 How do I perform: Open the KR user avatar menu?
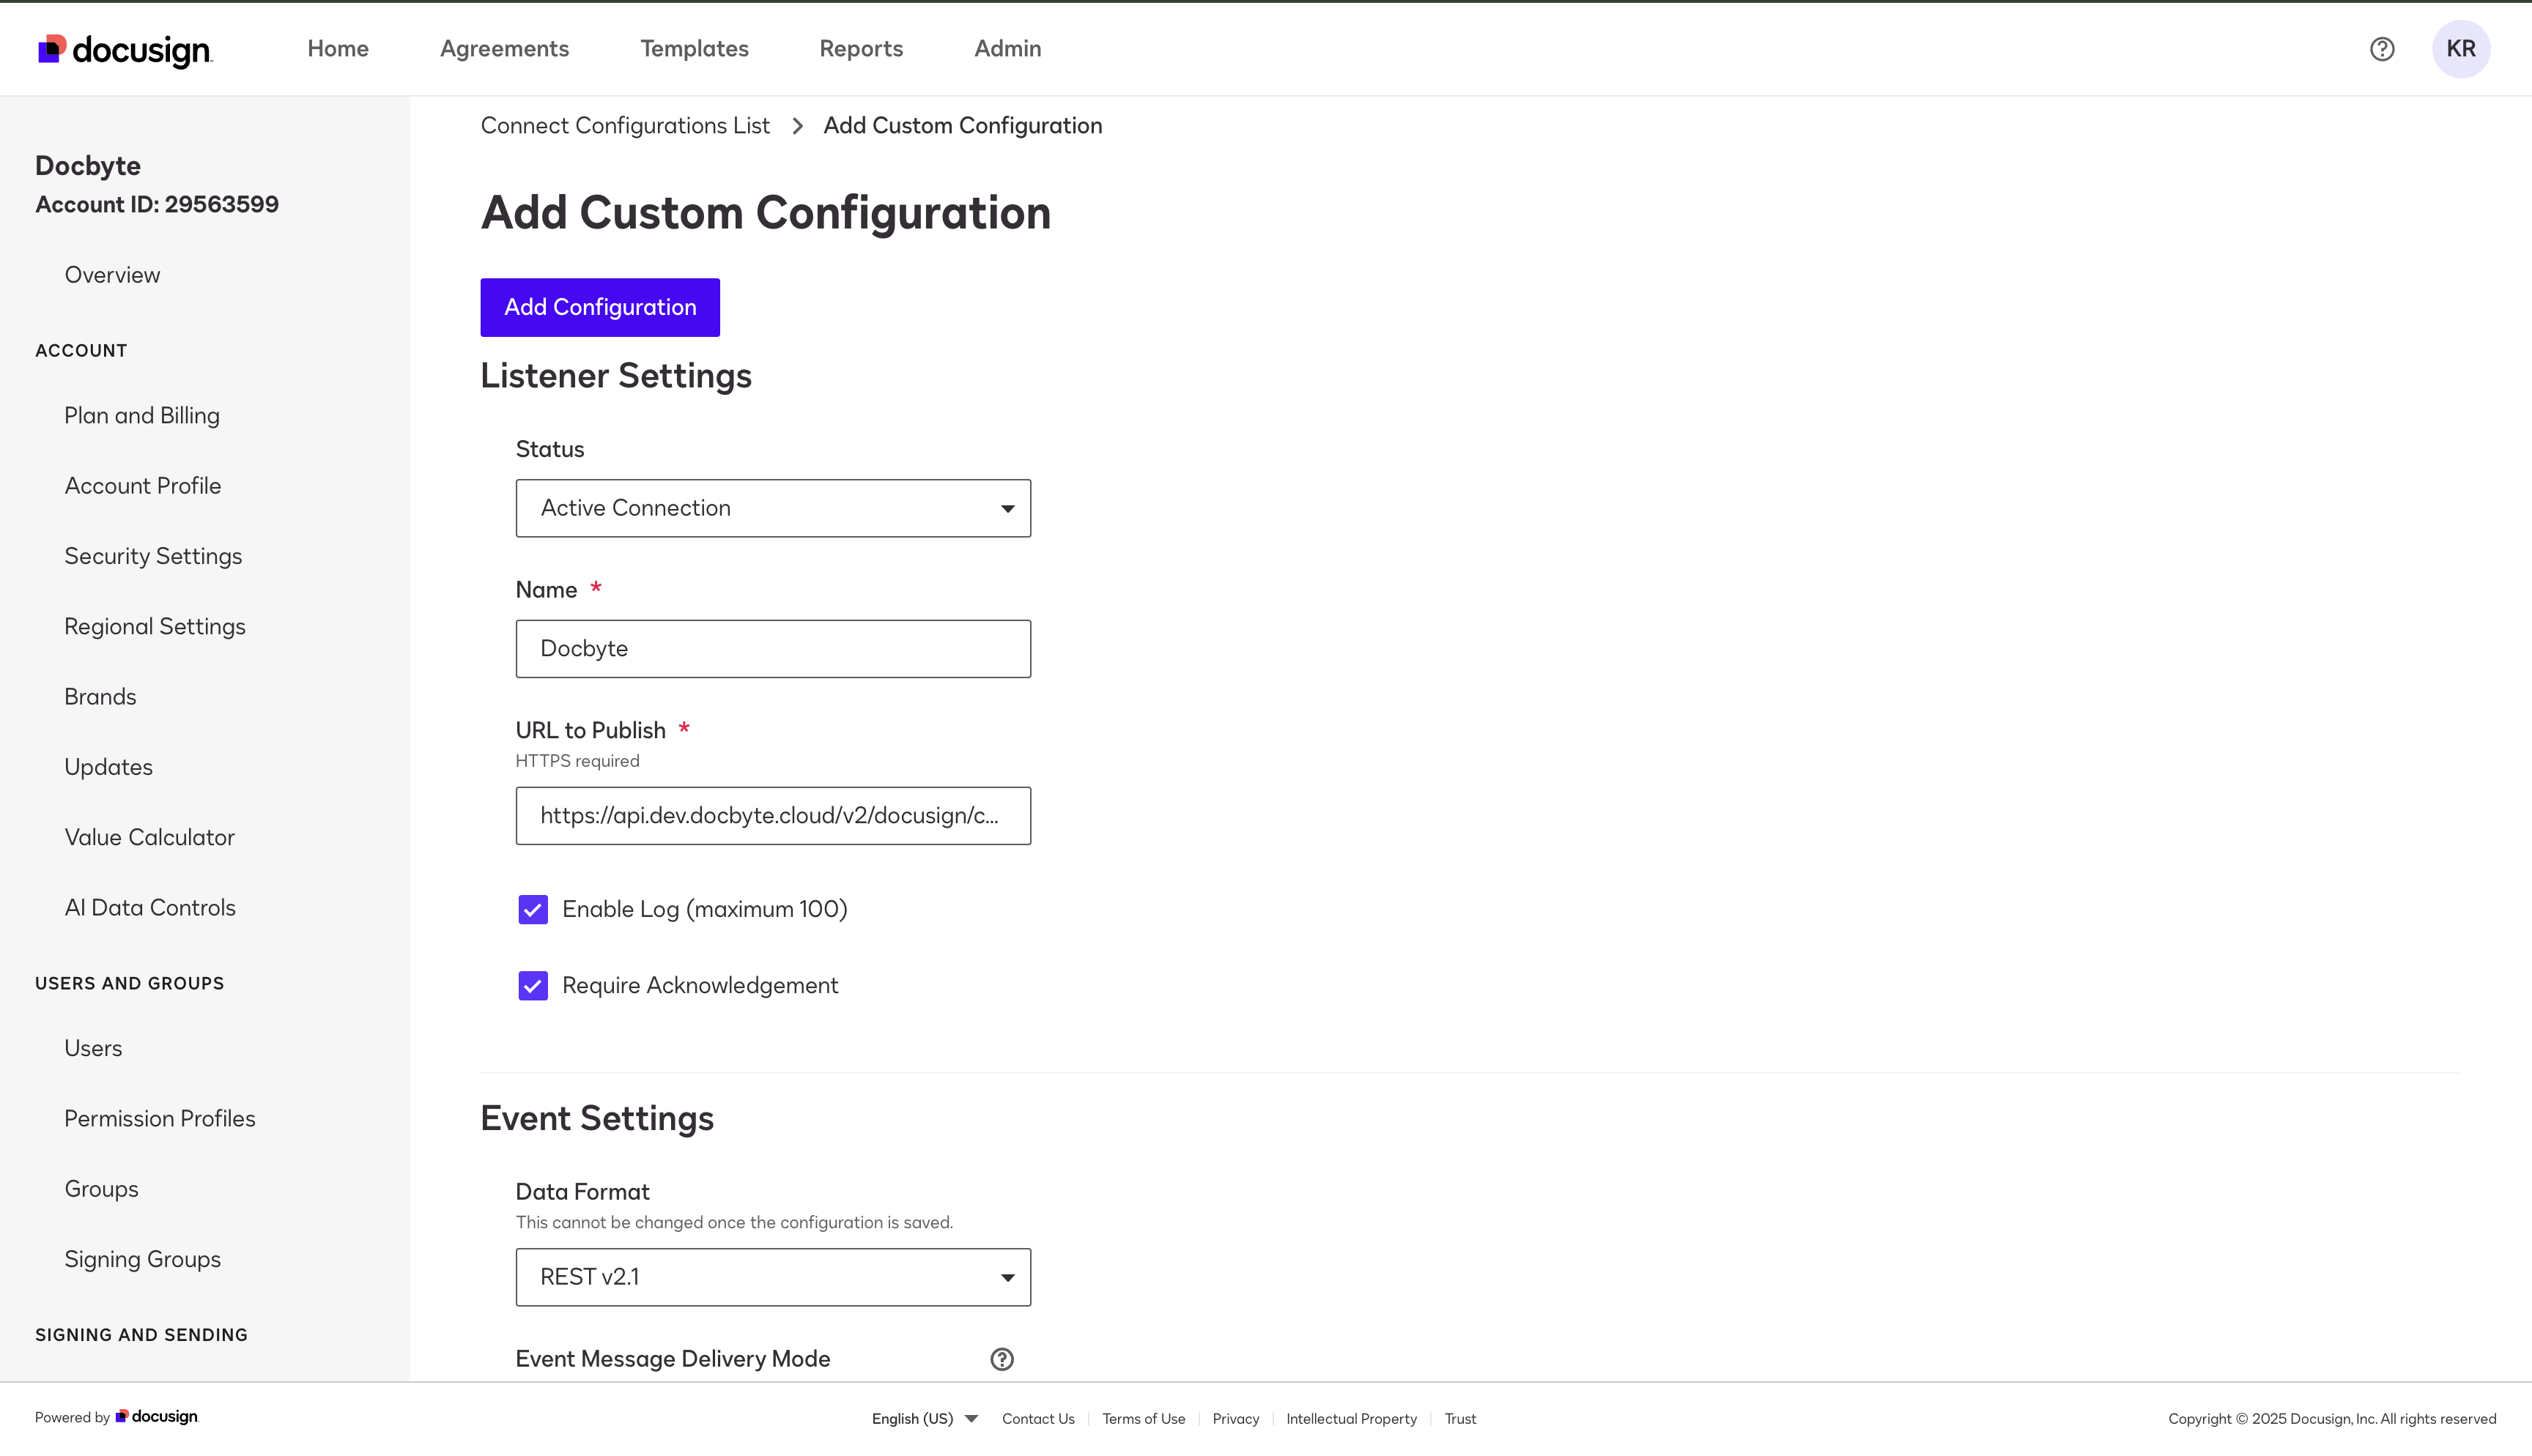pyautogui.click(x=2460, y=49)
